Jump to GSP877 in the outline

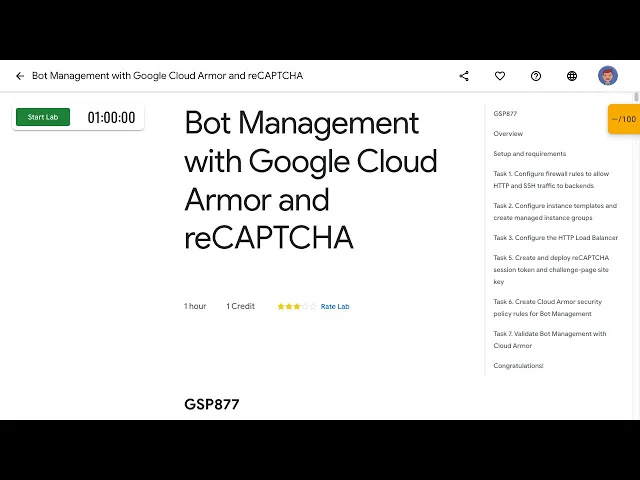[505, 113]
